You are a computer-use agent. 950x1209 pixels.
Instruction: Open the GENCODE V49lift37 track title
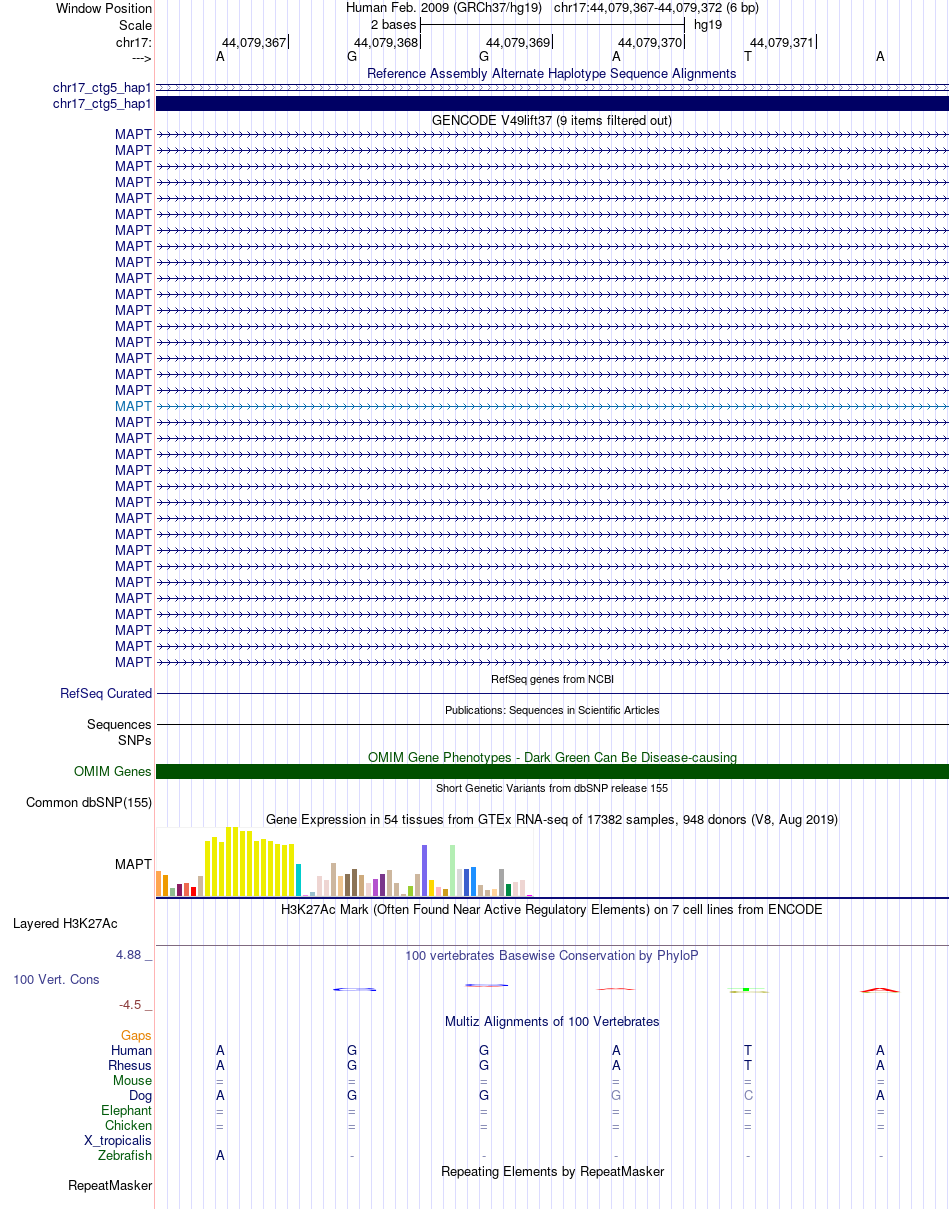pyautogui.click(x=552, y=120)
